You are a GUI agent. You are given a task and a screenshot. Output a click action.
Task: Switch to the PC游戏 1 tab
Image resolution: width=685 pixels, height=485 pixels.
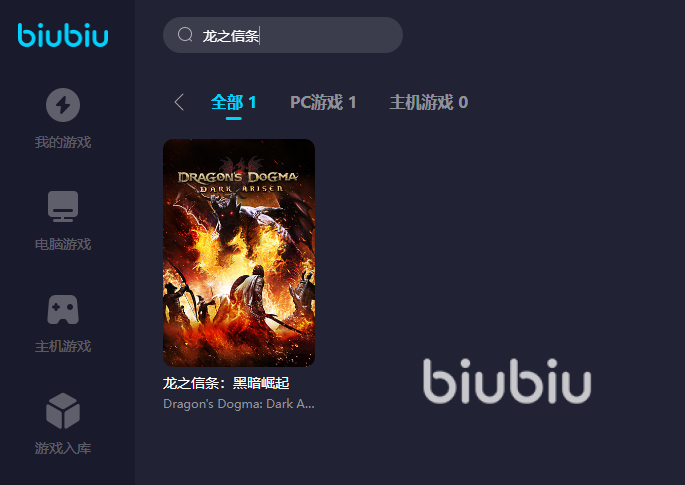coord(323,102)
